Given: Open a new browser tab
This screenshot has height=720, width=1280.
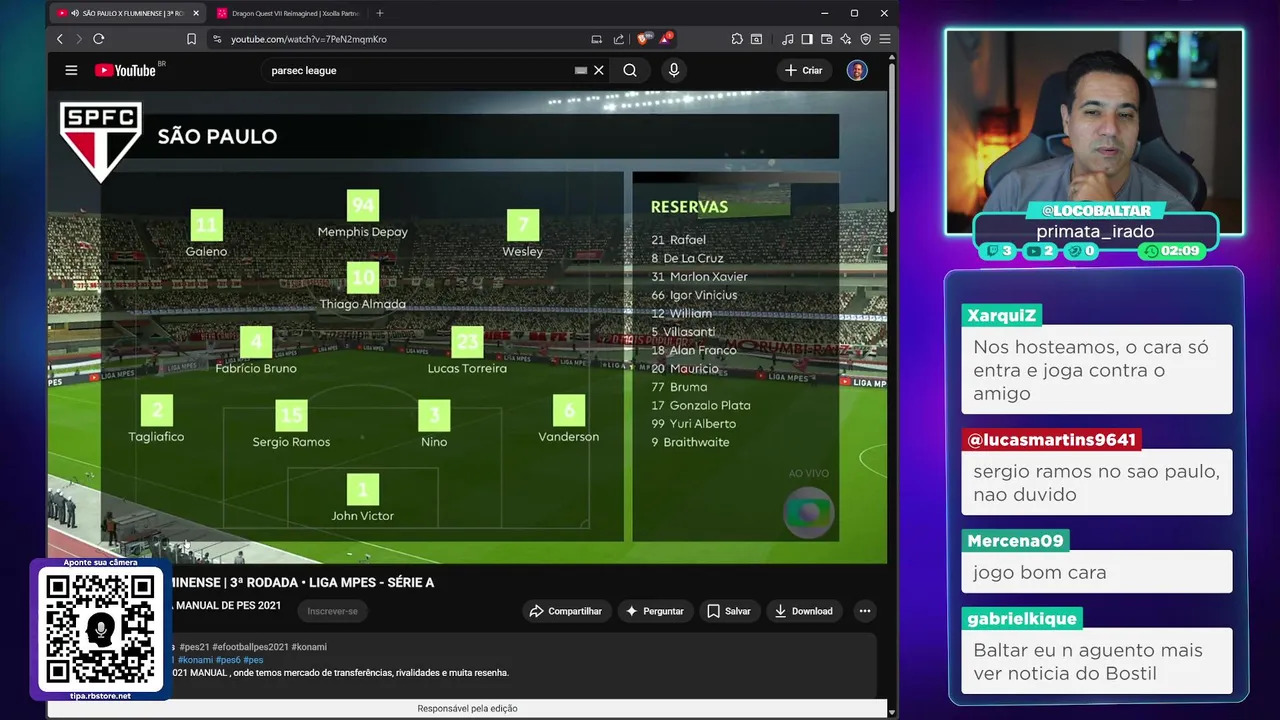Looking at the screenshot, I should (x=380, y=13).
